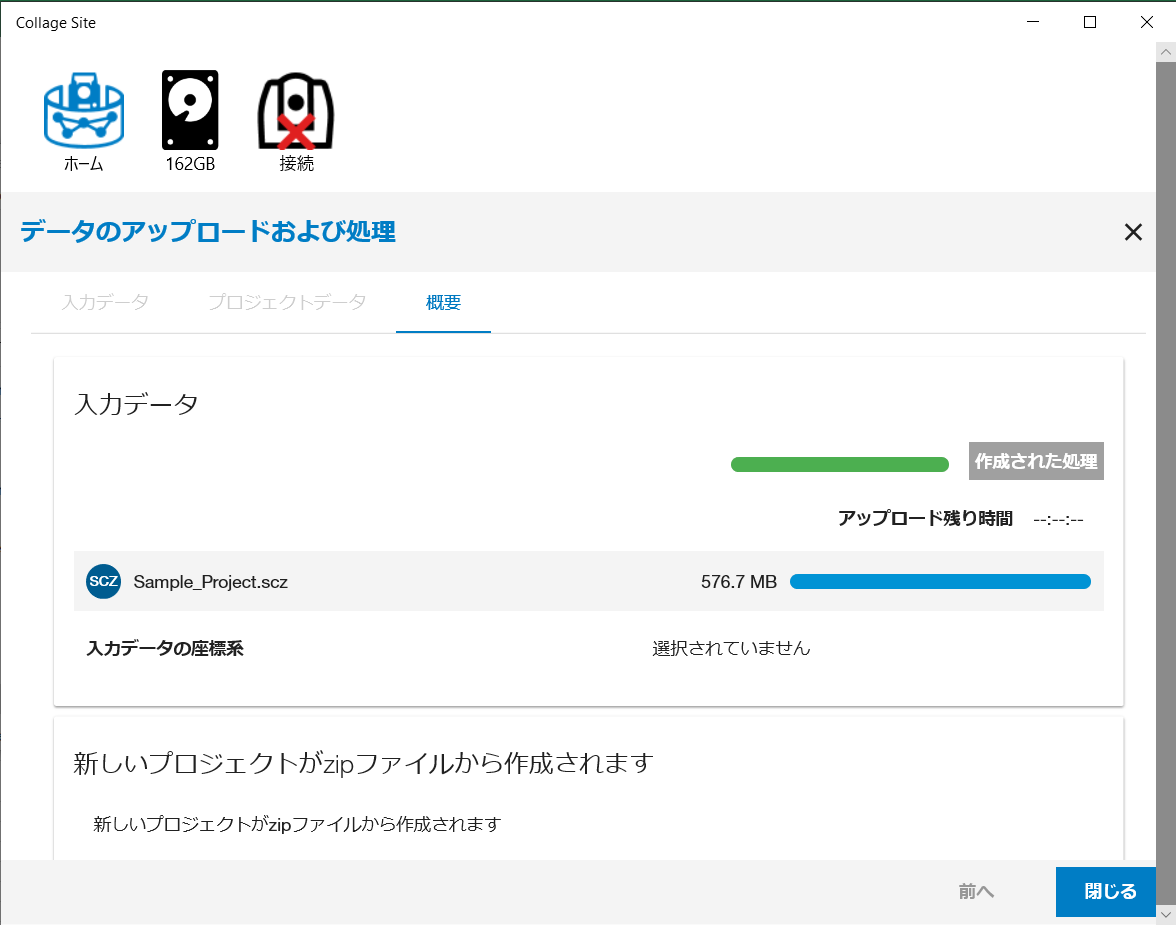This screenshot has width=1176, height=925.
Task: Select the 概要 tab
Action: point(443,302)
